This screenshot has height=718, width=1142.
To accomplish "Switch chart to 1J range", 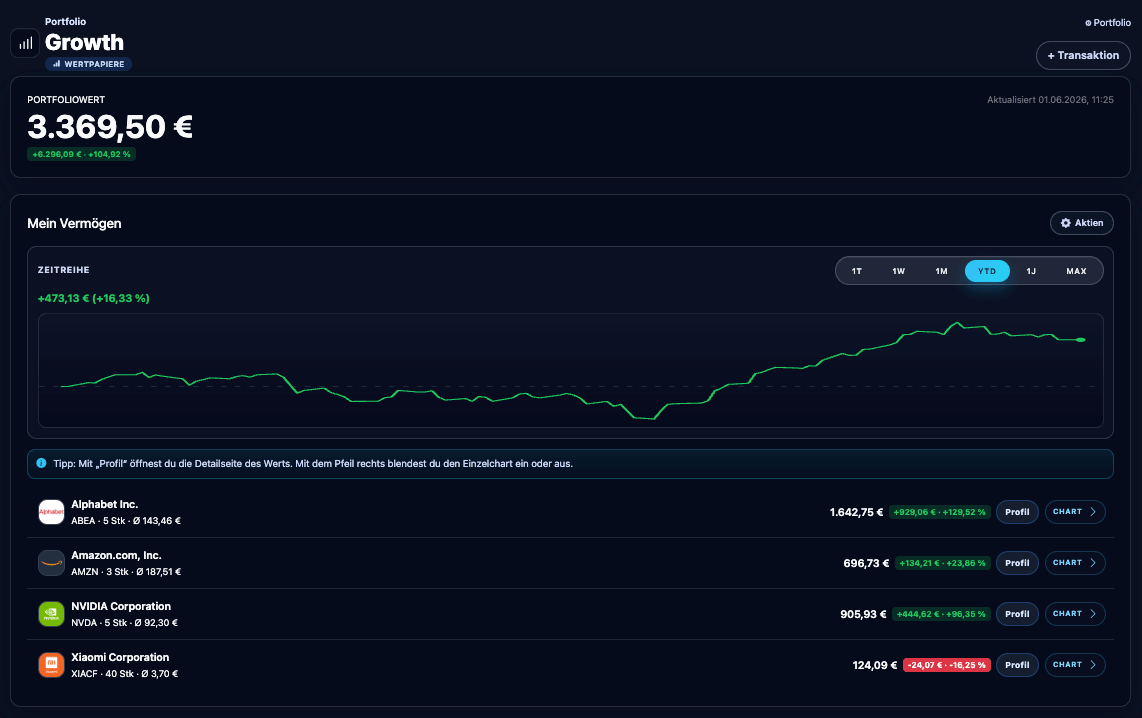I will tap(1031, 271).
